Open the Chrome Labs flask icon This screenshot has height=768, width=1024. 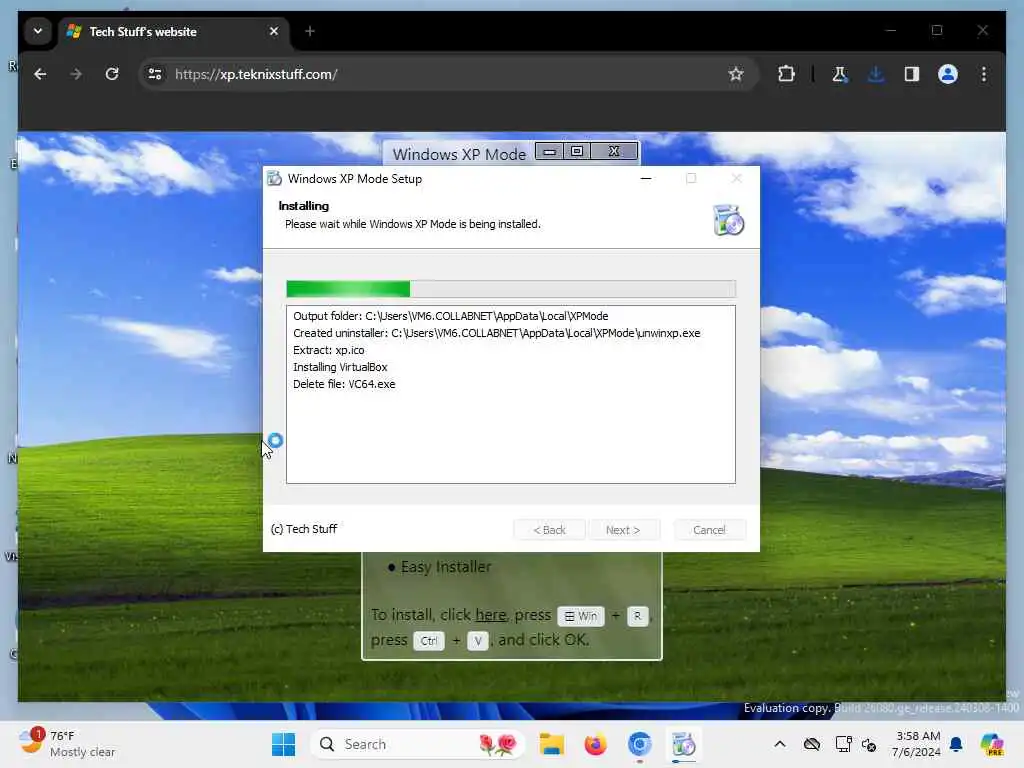point(840,74)
